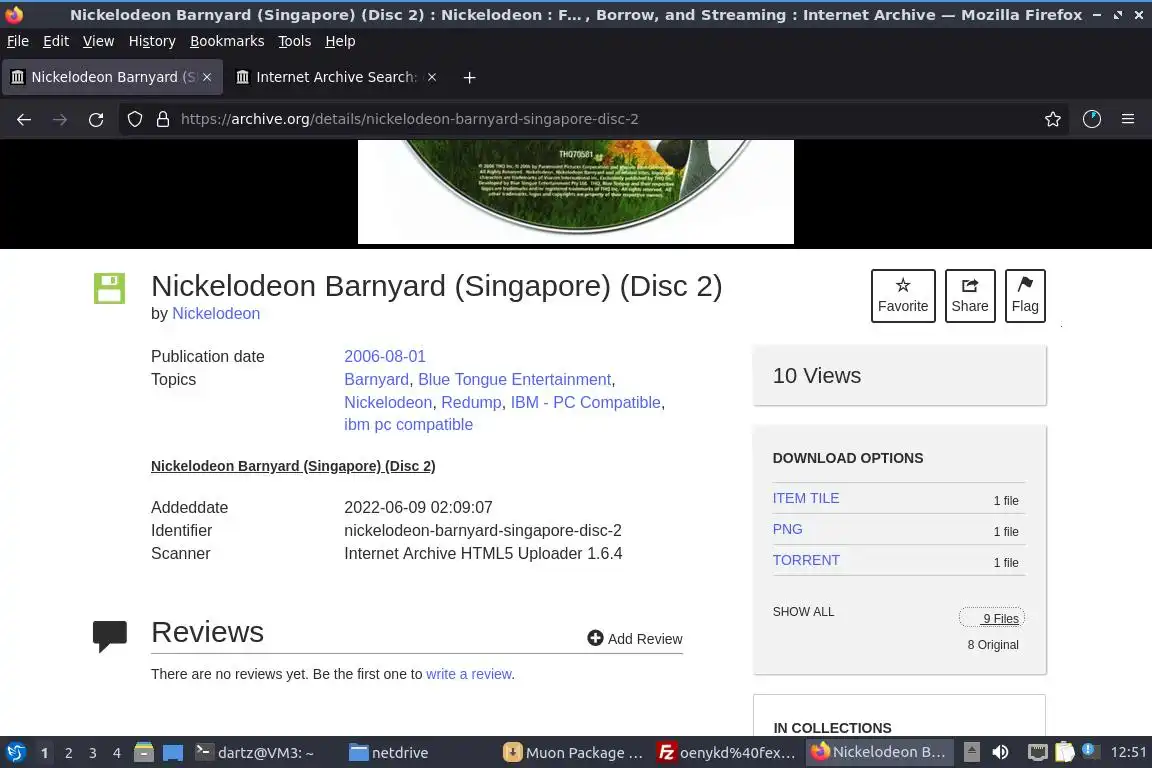Open the dartz@VM3 terminal window
The height and width of the screenshot is (768, 1152).
(x=255, y=753)
